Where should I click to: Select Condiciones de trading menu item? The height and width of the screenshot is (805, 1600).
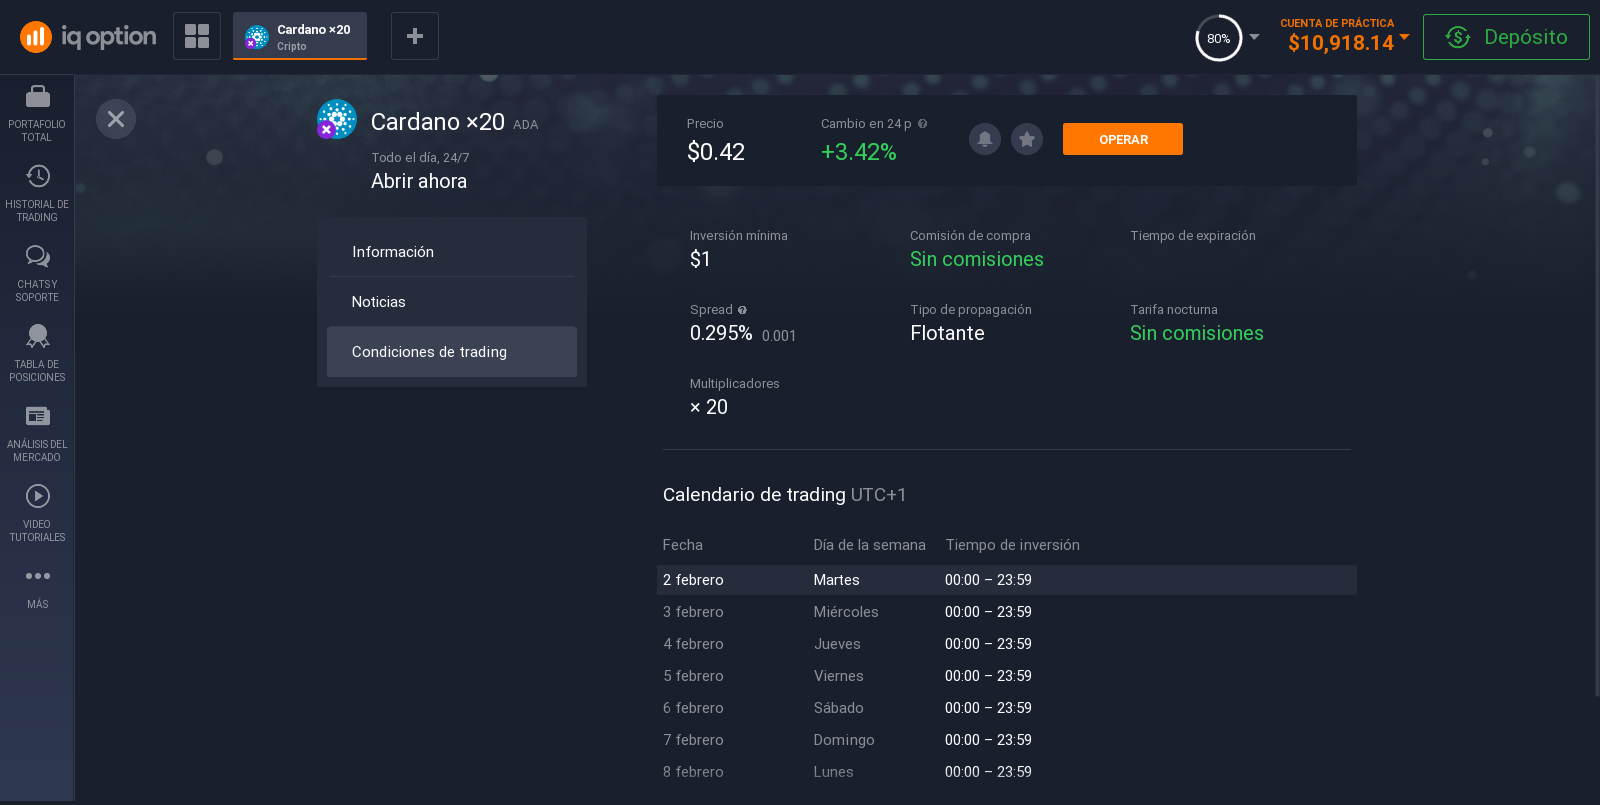452,352
